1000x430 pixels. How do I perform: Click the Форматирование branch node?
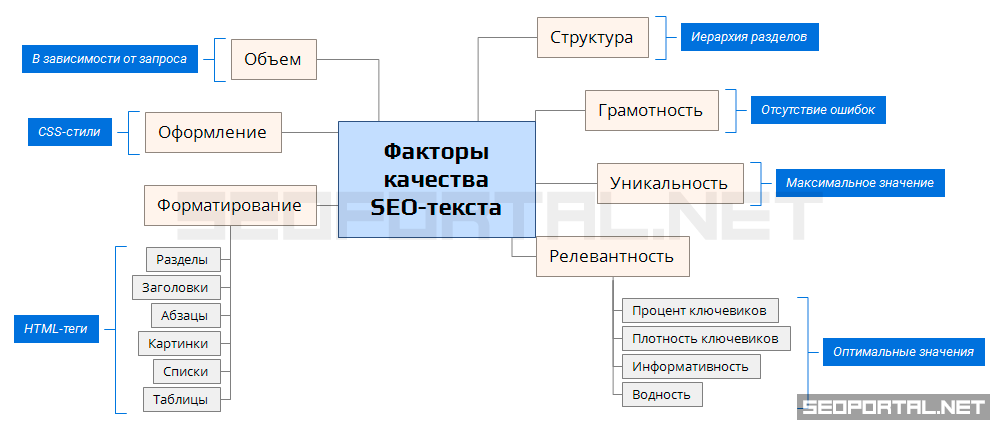[x=230, y=205]
